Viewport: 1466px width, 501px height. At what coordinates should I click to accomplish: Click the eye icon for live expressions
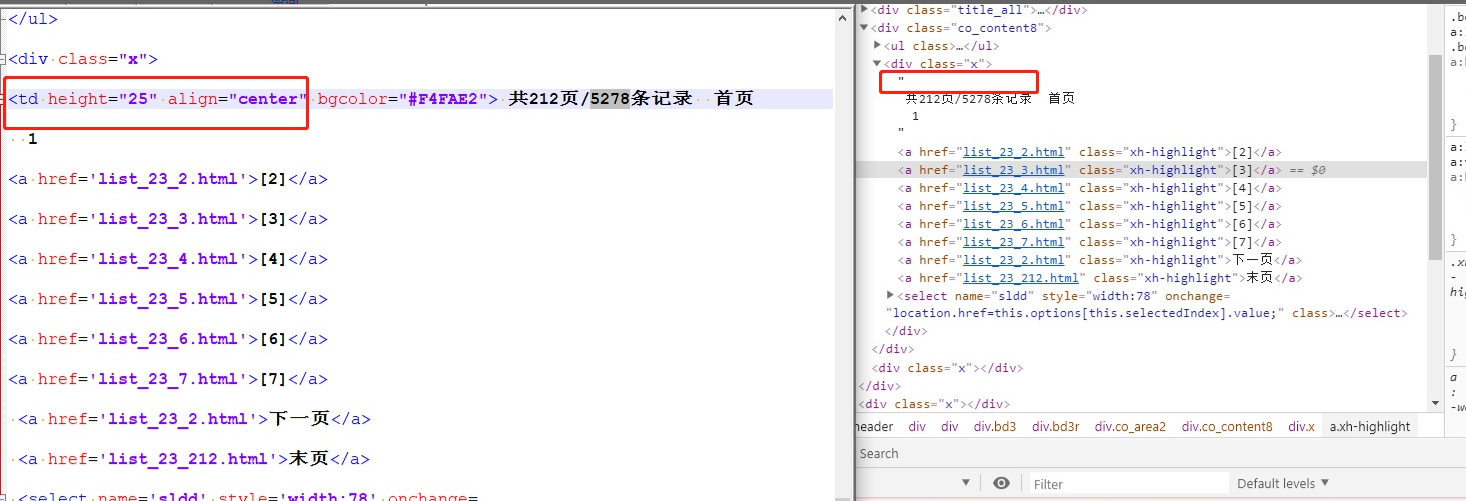(1001, 483)
